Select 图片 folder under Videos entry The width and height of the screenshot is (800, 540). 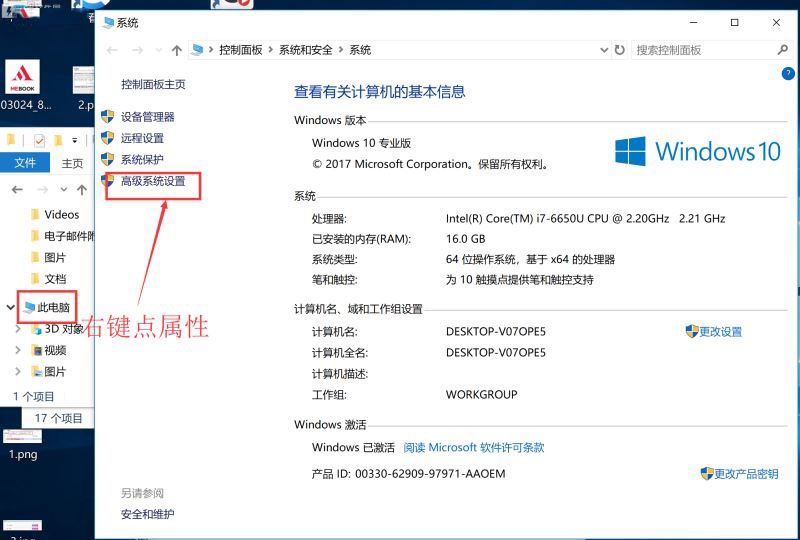tap(48, 258)
